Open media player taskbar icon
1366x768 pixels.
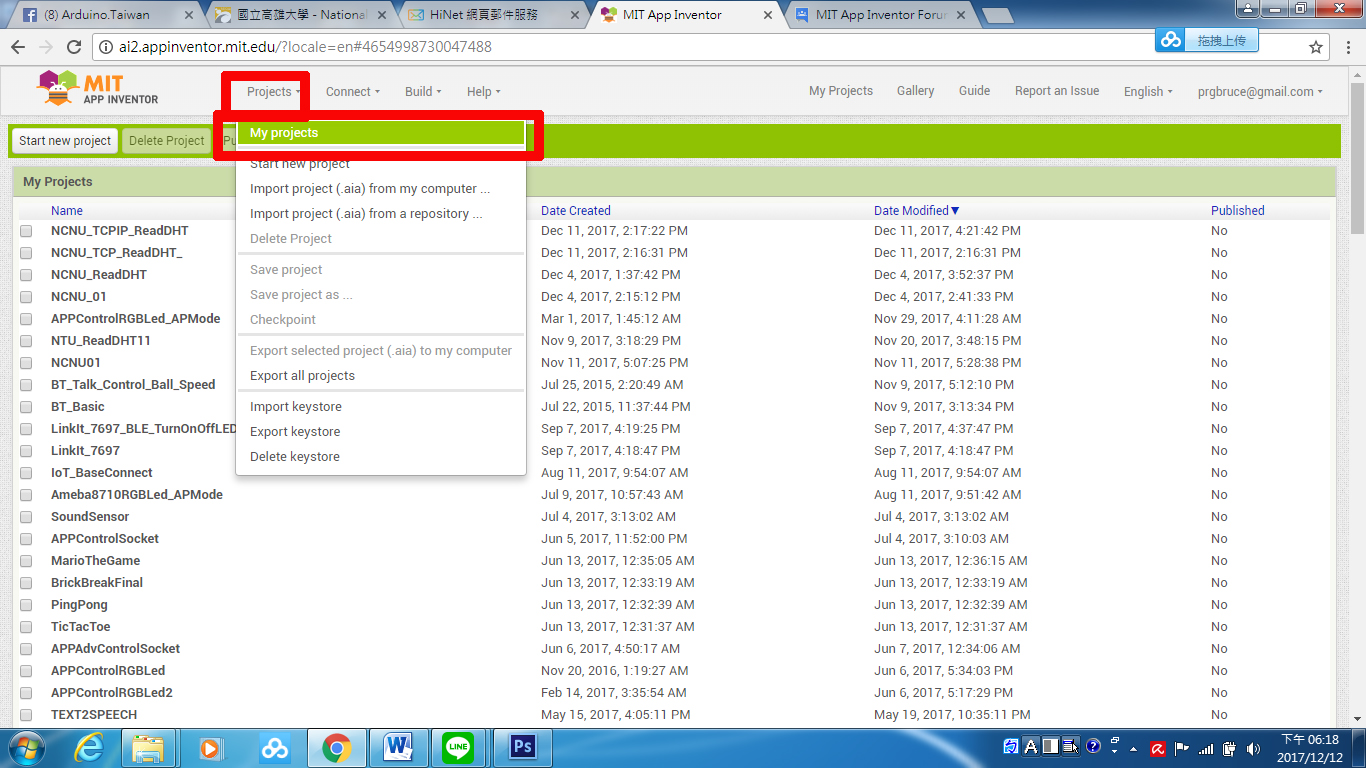211,747
